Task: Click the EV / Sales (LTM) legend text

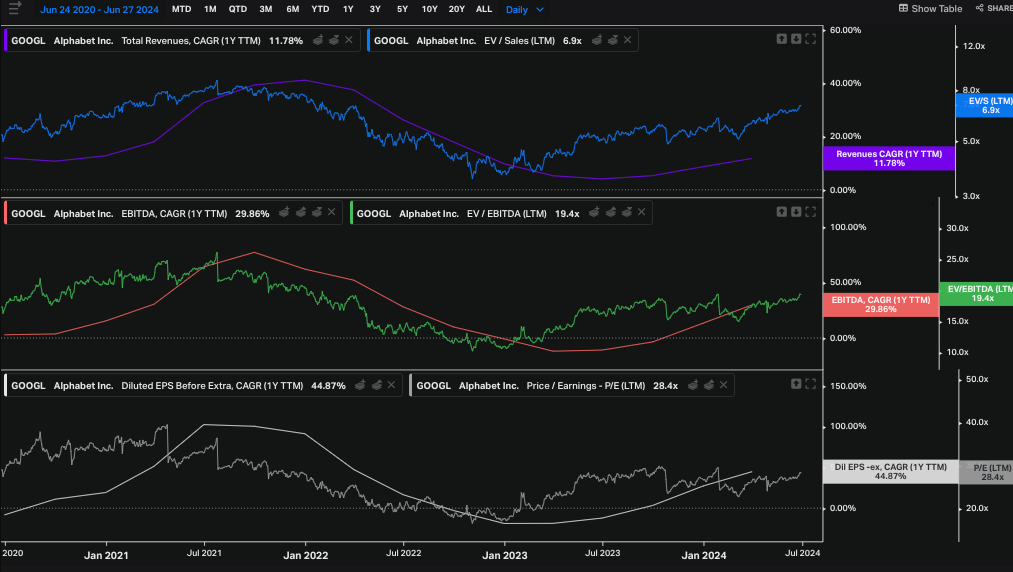Action: point(519,40)
